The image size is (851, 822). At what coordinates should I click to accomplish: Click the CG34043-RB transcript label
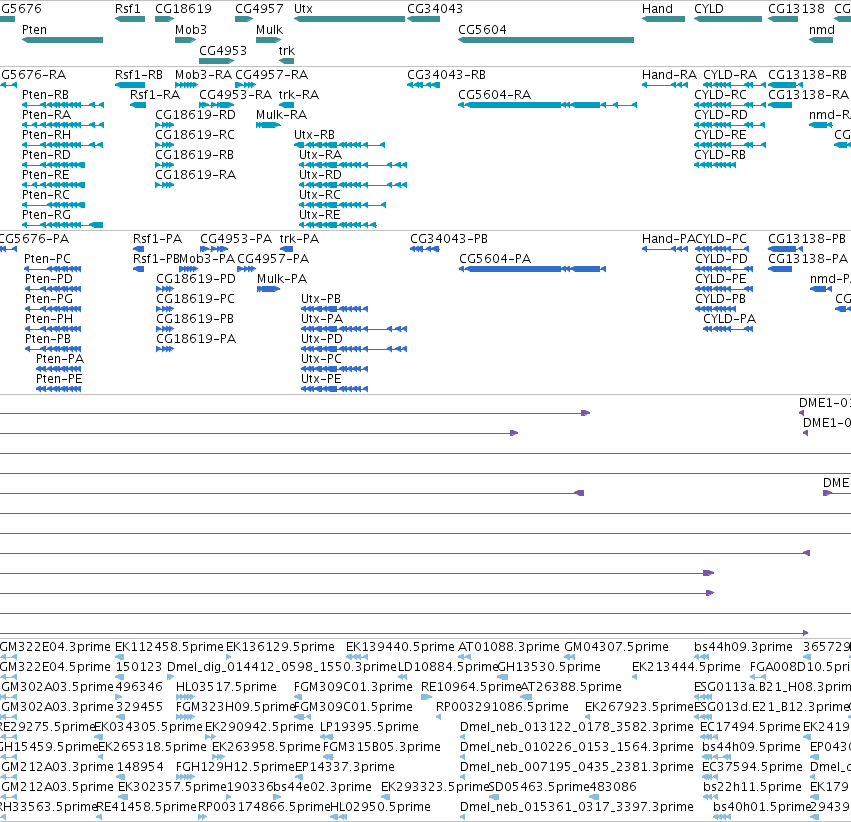[446, 75]
